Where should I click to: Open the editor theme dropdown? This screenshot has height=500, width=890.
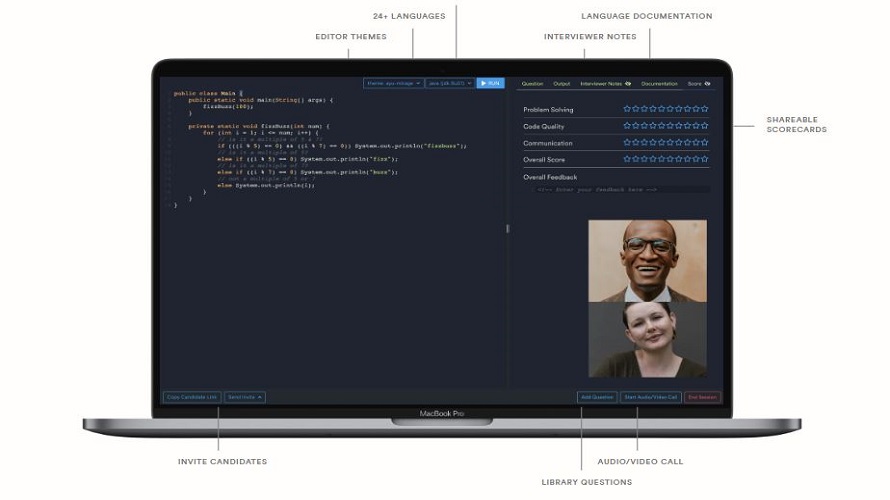(392, 83)
